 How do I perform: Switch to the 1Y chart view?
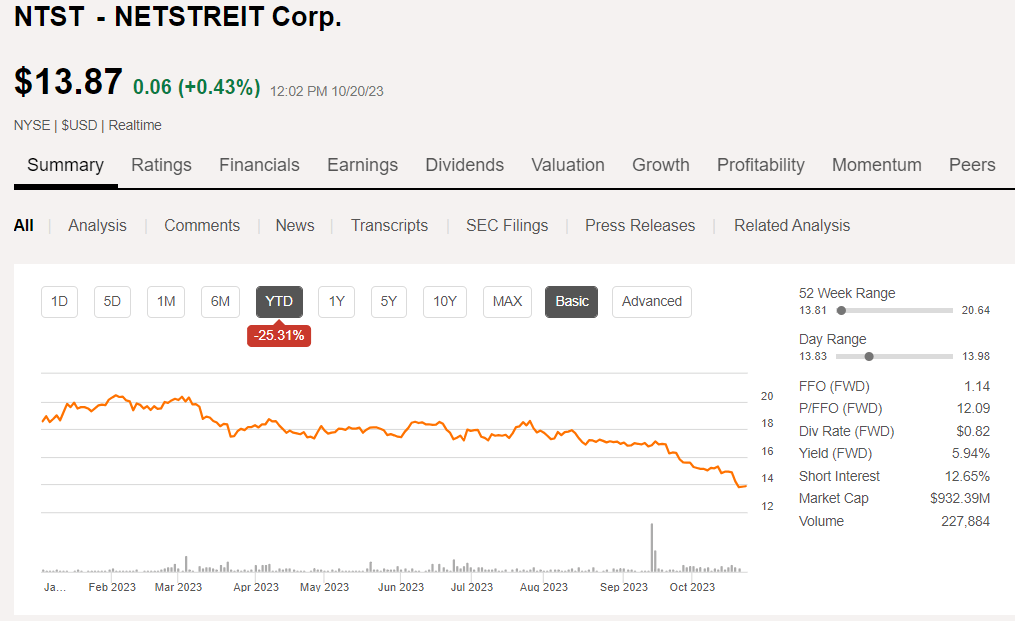[x=336, y=301]
